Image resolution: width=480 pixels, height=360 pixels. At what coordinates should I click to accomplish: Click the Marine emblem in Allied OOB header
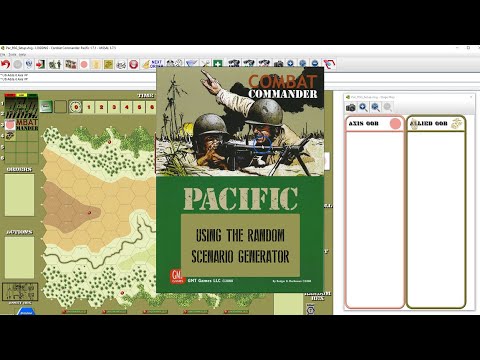457,123
